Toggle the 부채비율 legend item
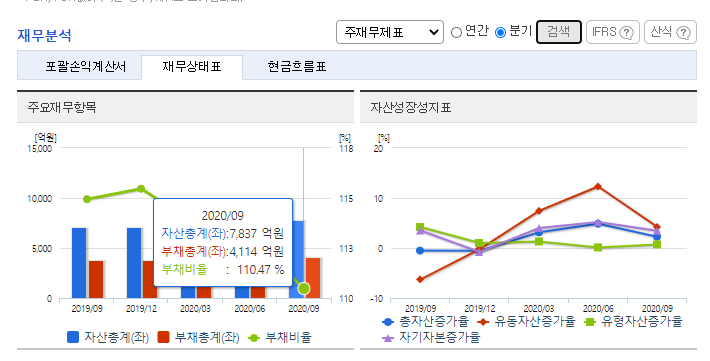The height and width of the screenshot is (361, 710). pos(280,337)
